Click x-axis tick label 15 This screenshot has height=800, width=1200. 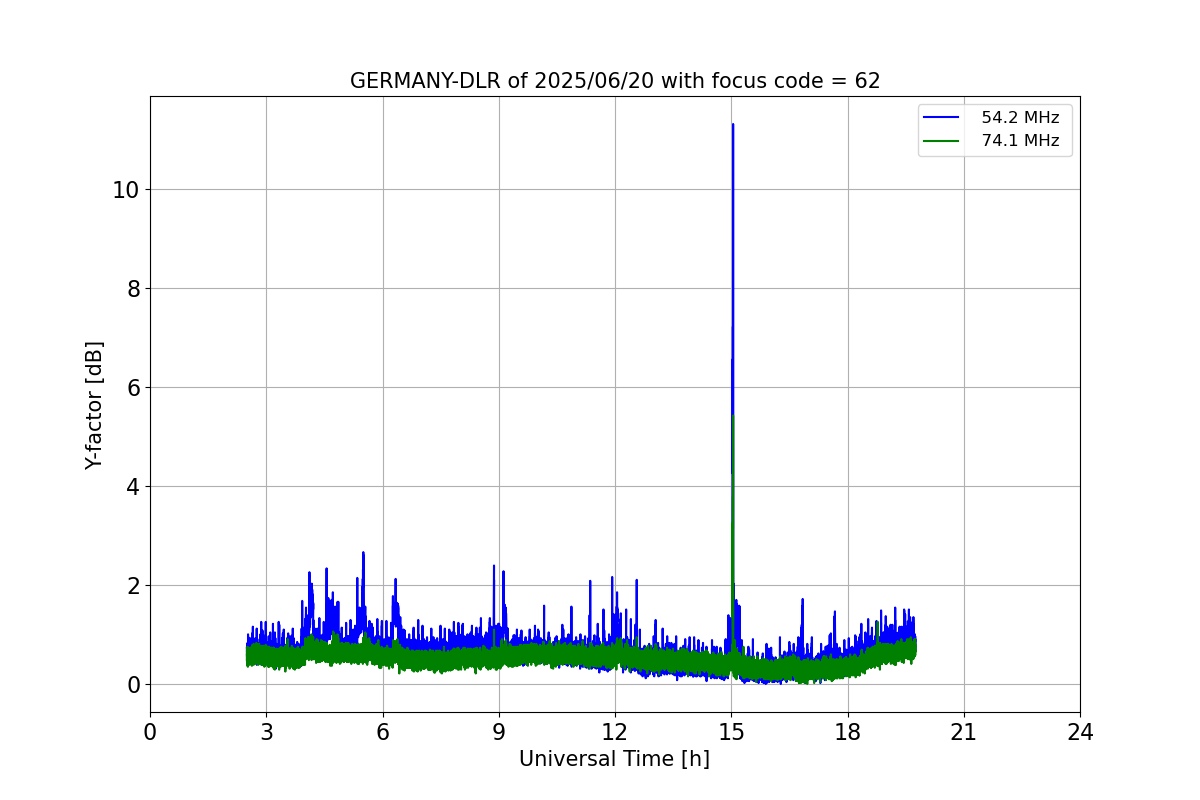pyautogui.click(x=731, y=732)
